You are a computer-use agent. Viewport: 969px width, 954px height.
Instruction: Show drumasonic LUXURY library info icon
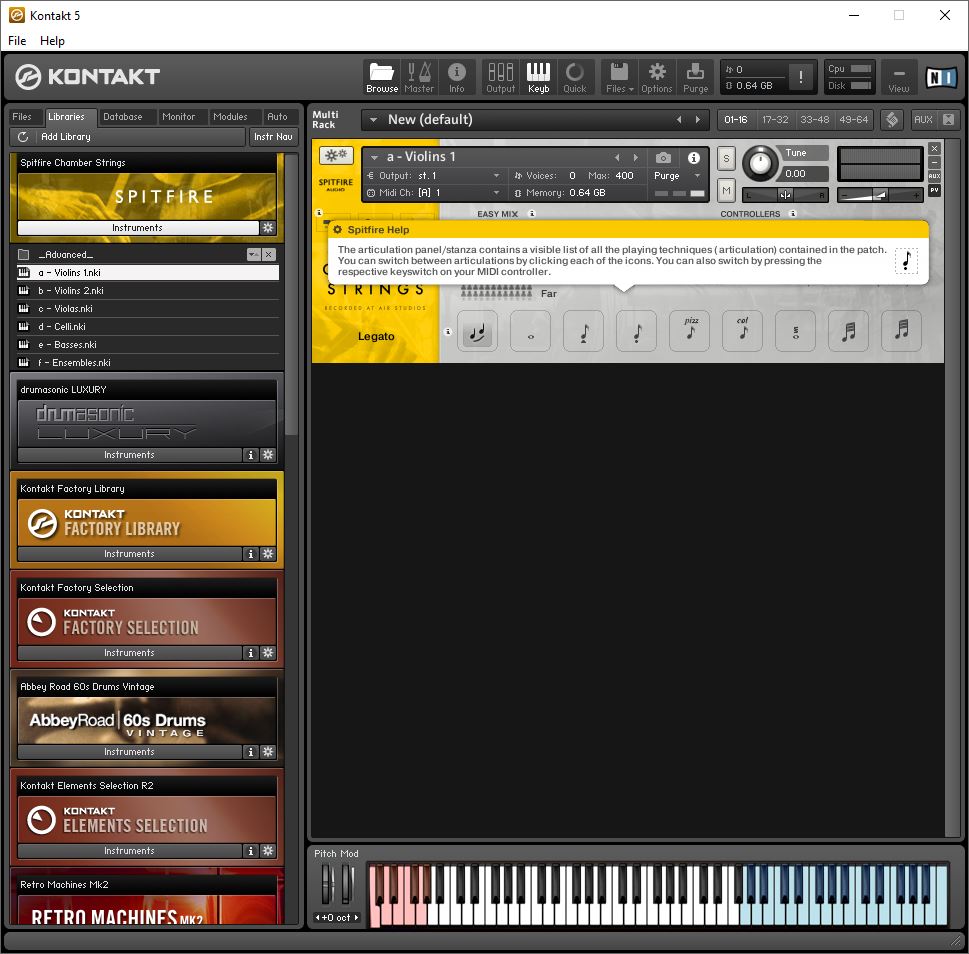click(250, 455)
